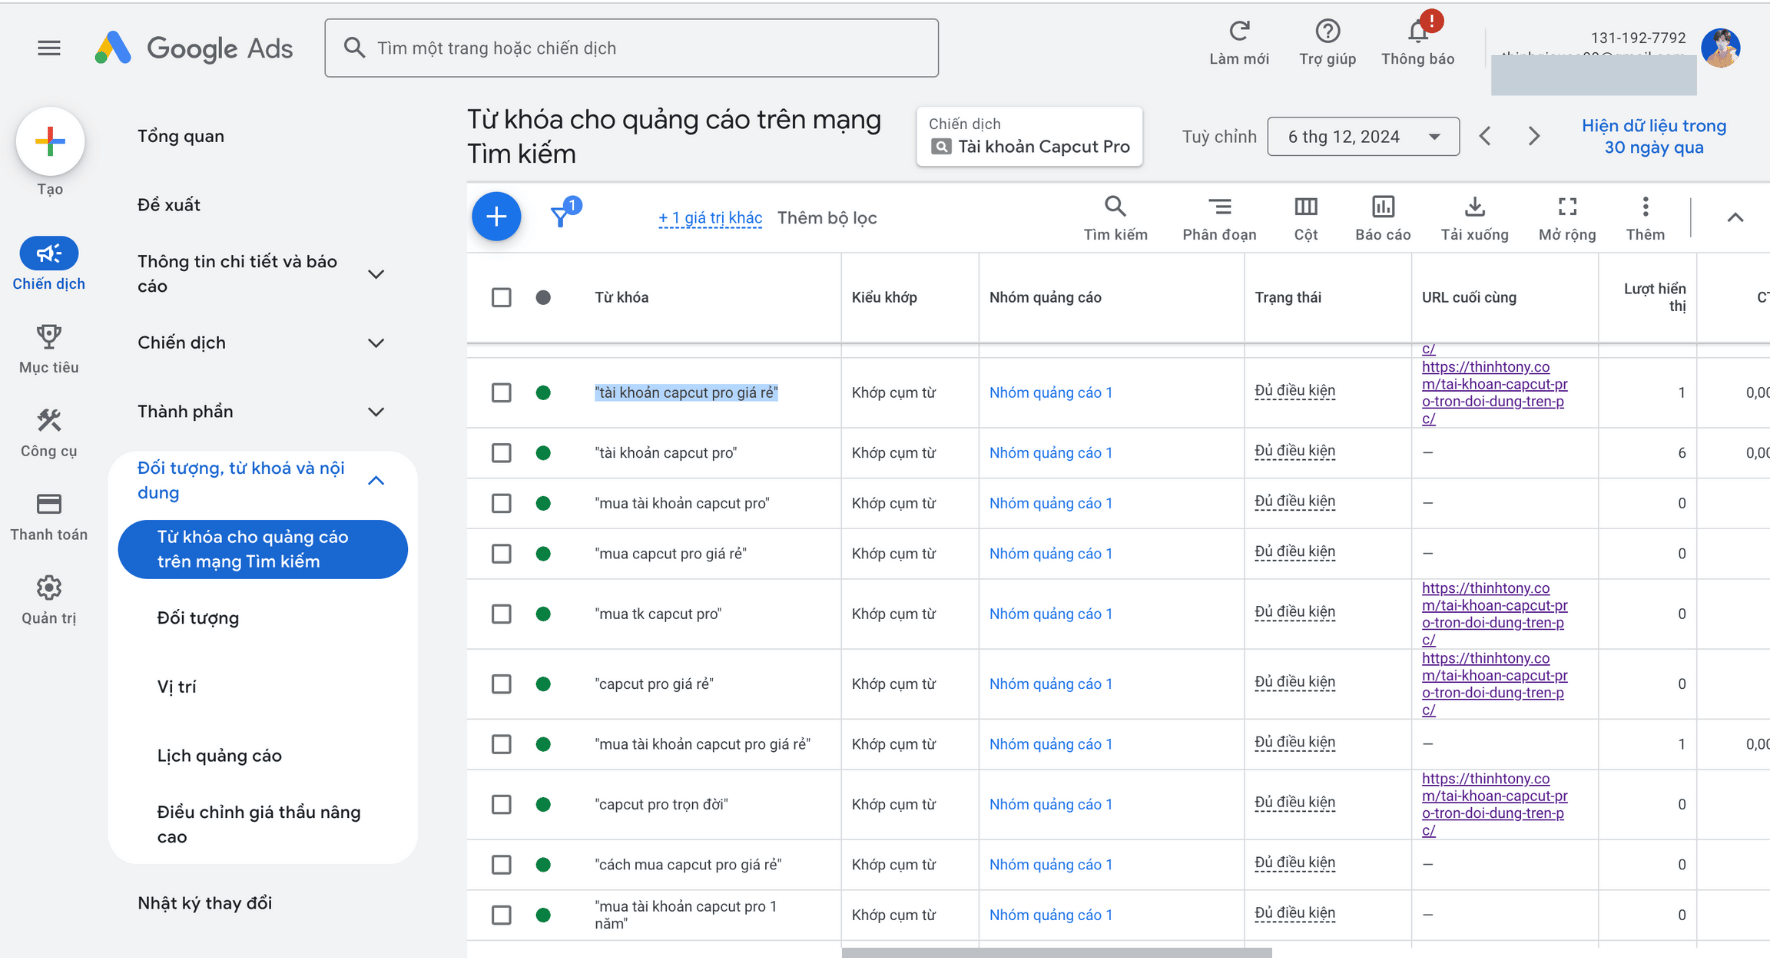Select Chiến dịch megaphone sidebar icon
This screenshot has height=958, width=1770.
tap(49, 254)
